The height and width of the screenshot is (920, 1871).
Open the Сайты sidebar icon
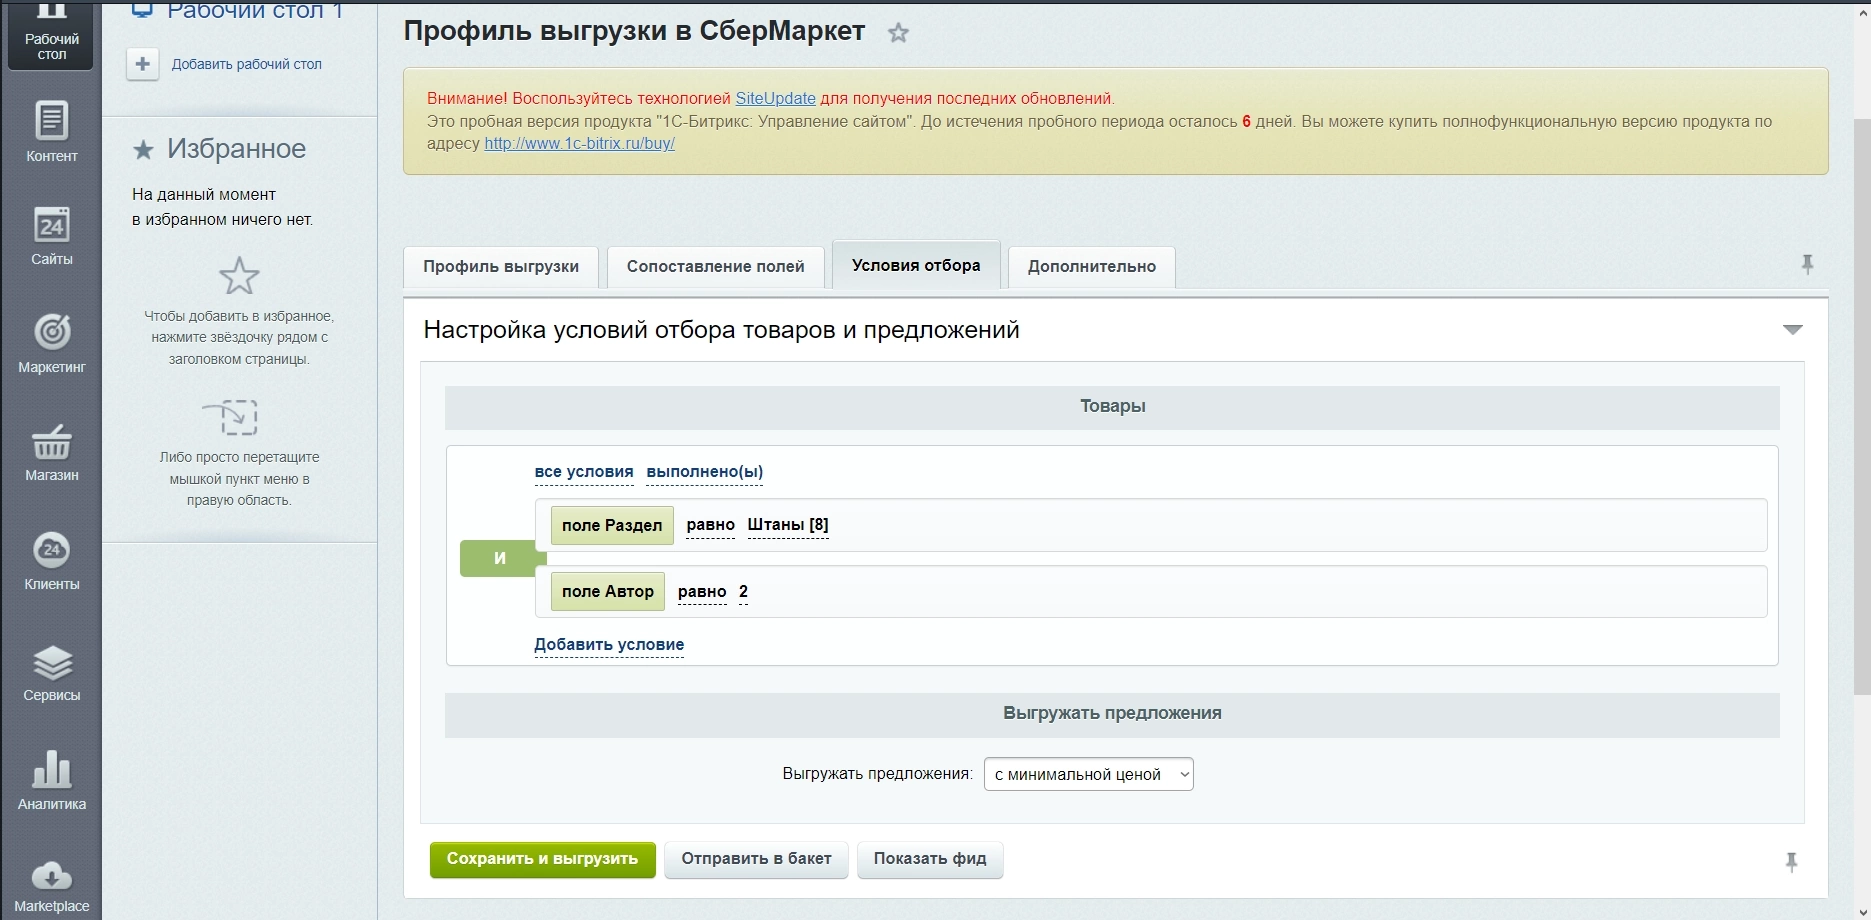pyautogui.click(x=51, y=236)
